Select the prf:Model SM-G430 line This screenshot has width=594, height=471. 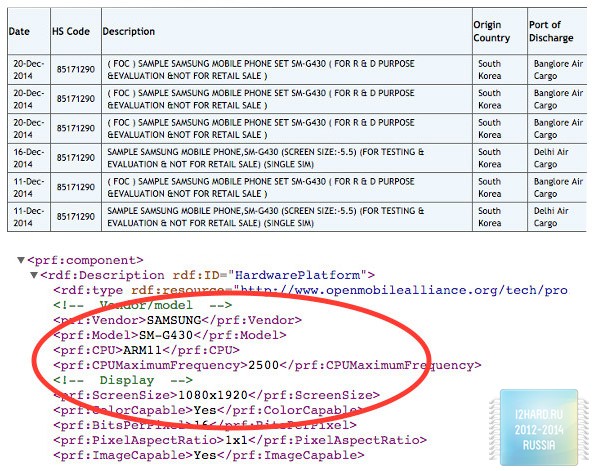pyautogui.click(x=170, y=335)
